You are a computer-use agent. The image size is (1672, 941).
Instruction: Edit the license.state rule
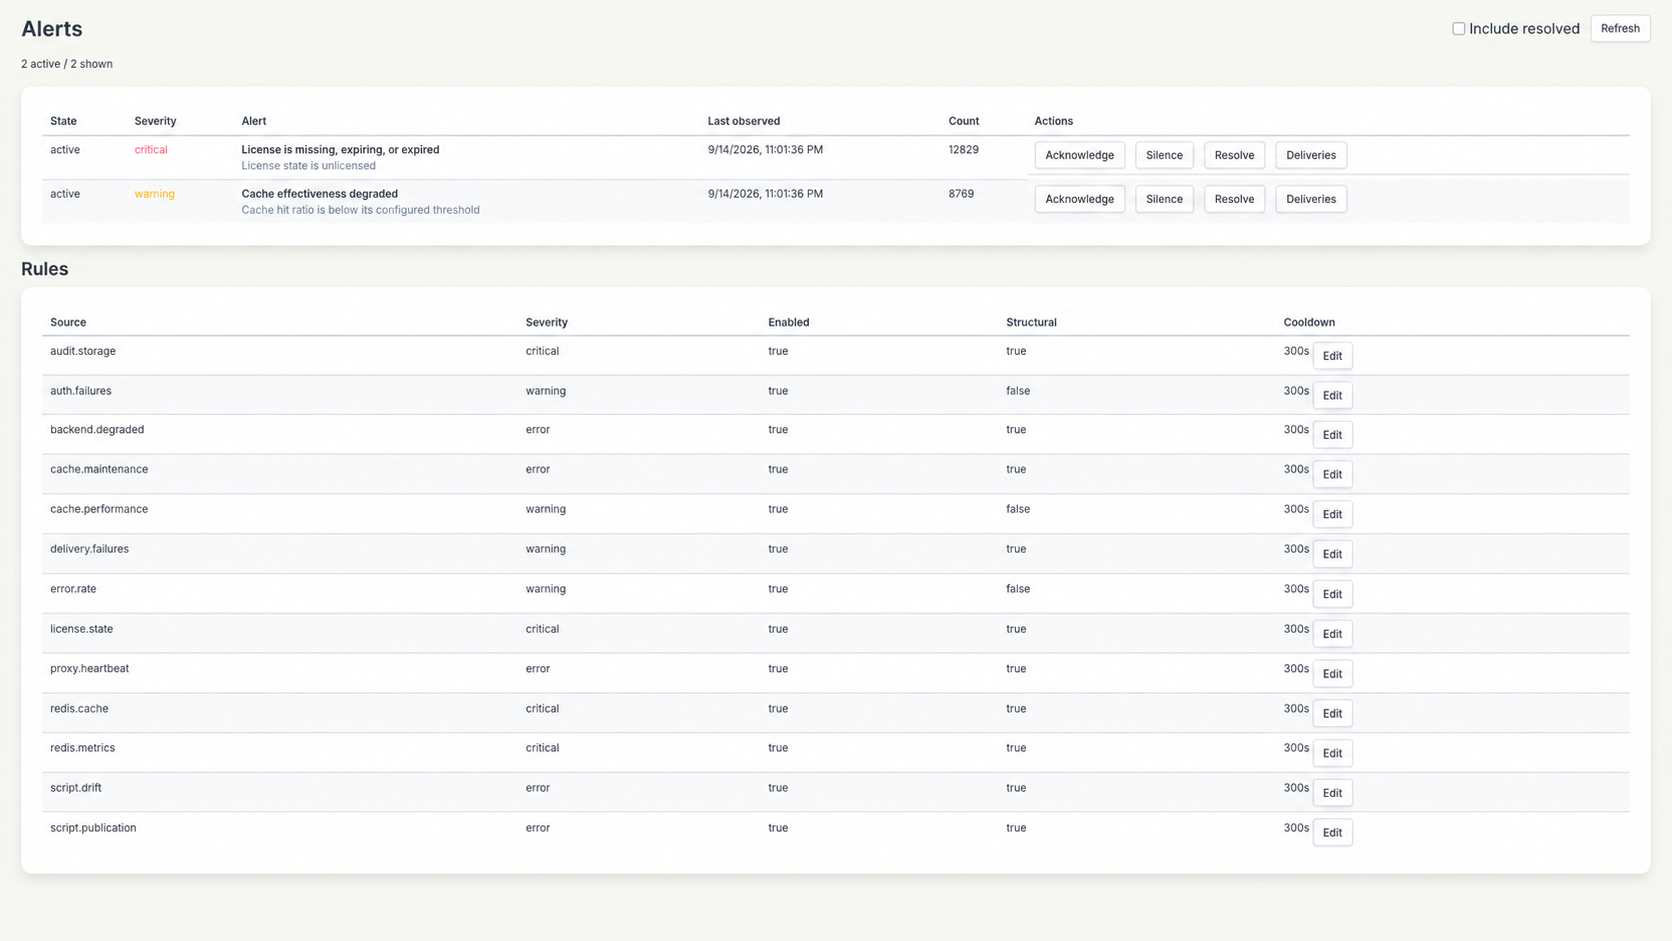click(x=1332, y=634)
